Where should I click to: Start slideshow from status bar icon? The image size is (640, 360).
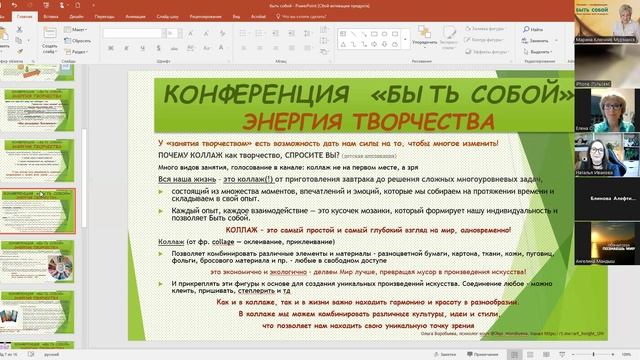click(562, 354)
